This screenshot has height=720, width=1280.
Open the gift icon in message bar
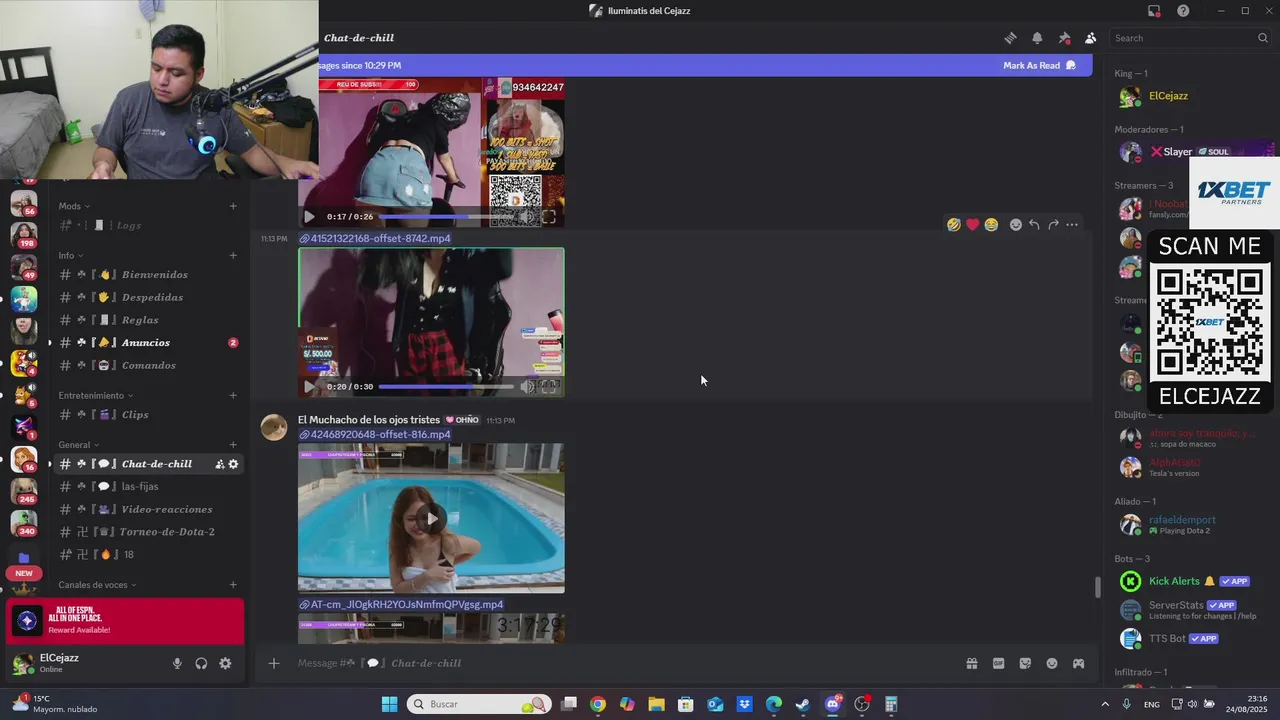pos(971,663)
